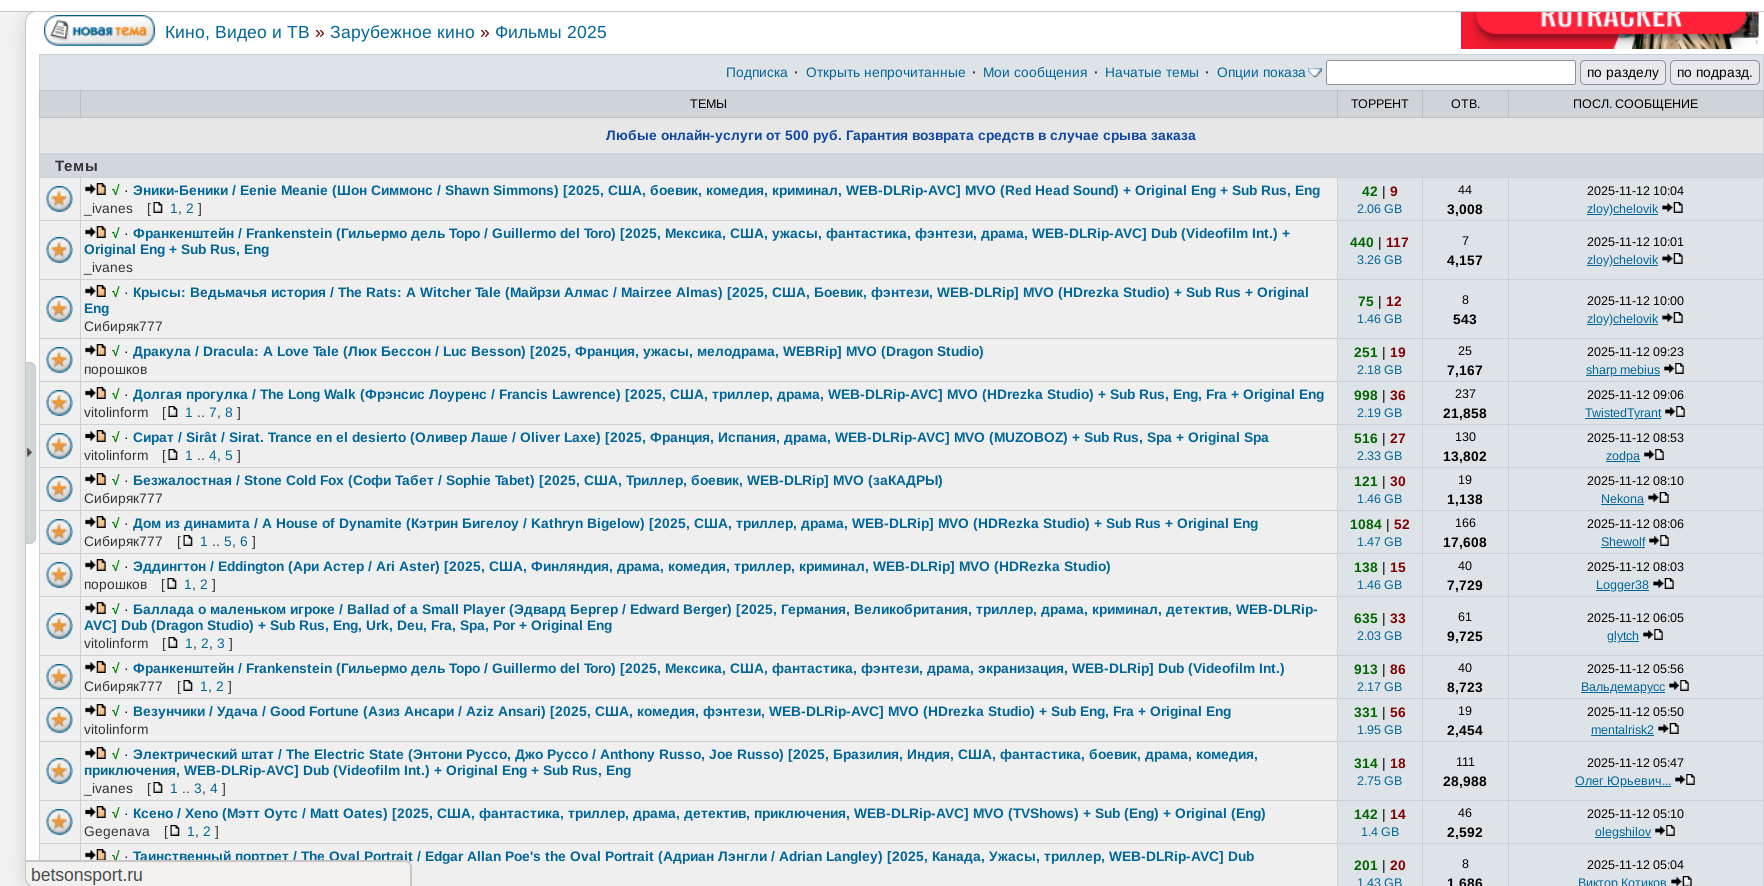This screenshot has height=886, width=1764.
Task: Open page 8 of the Долгая прогулка topic
Action: point(229,412)
